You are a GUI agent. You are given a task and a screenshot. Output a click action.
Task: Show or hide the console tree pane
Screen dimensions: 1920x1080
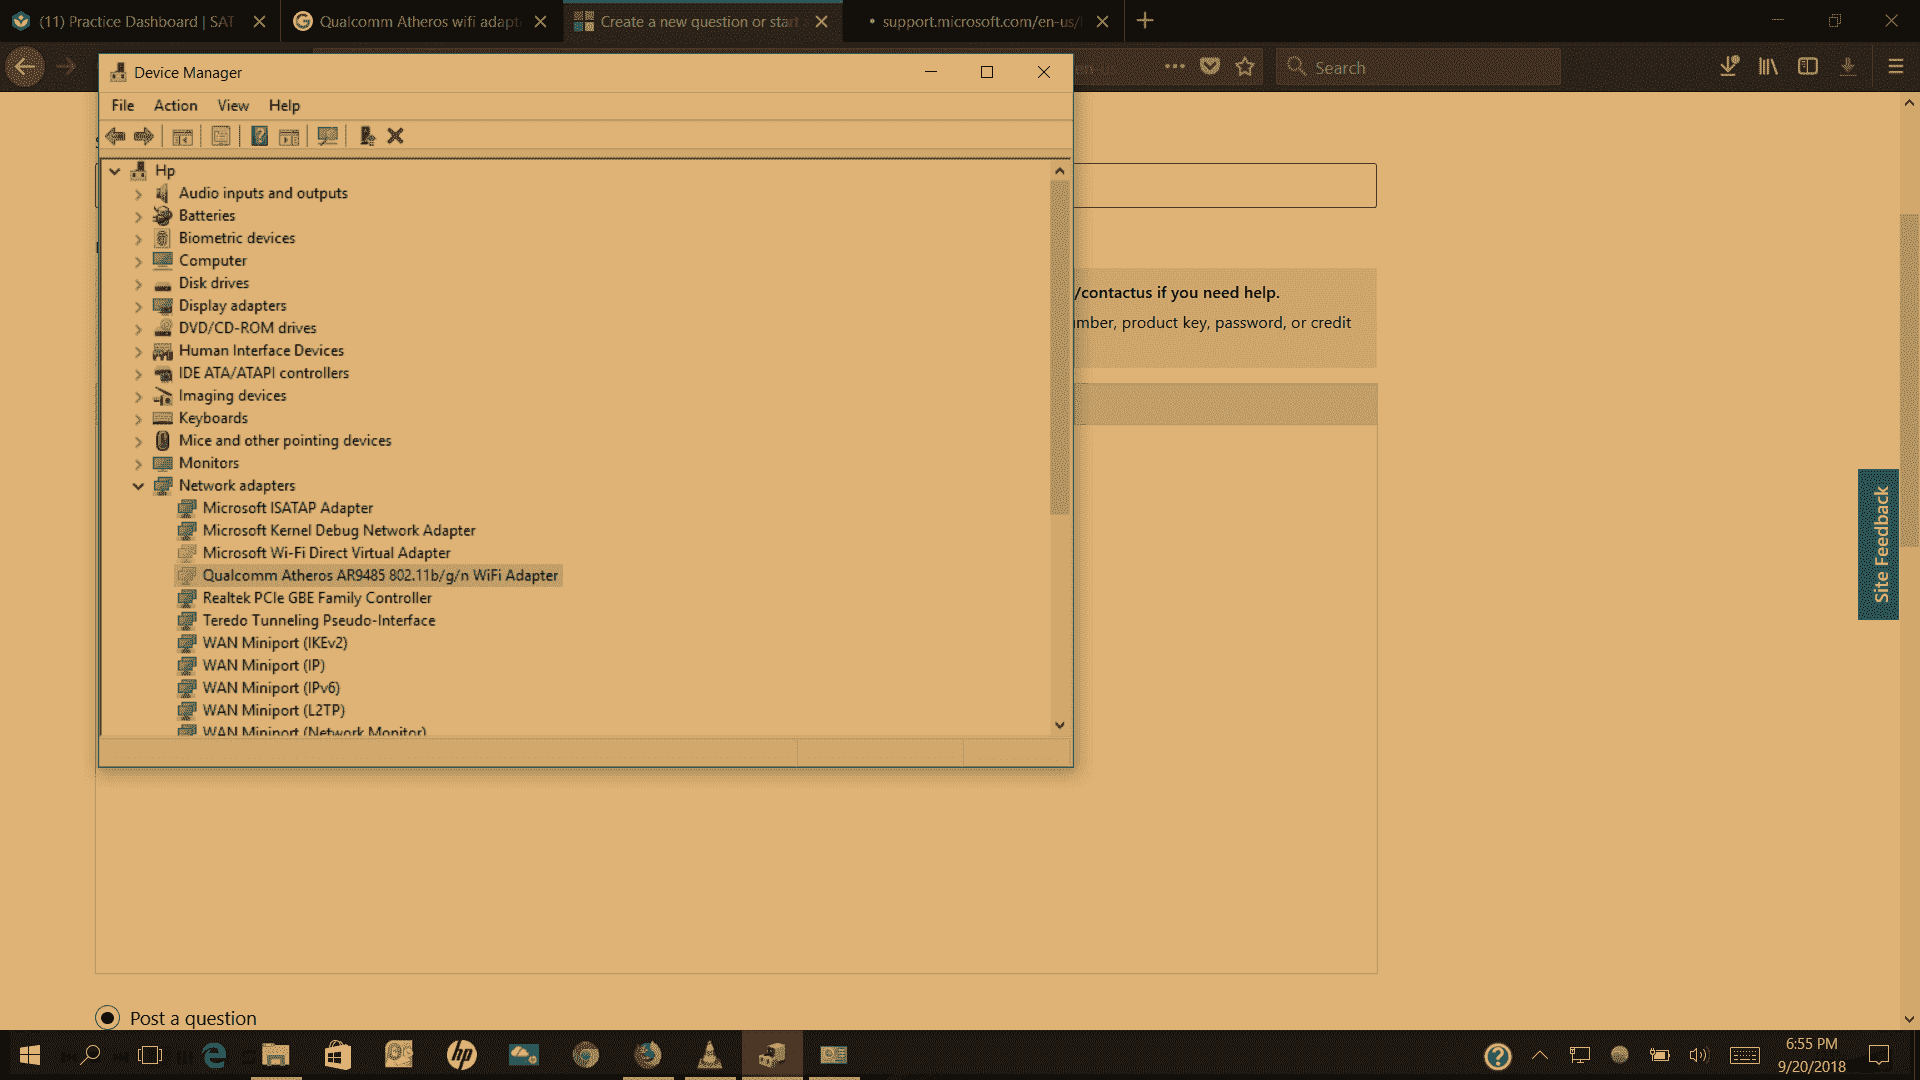click(183, 136)
